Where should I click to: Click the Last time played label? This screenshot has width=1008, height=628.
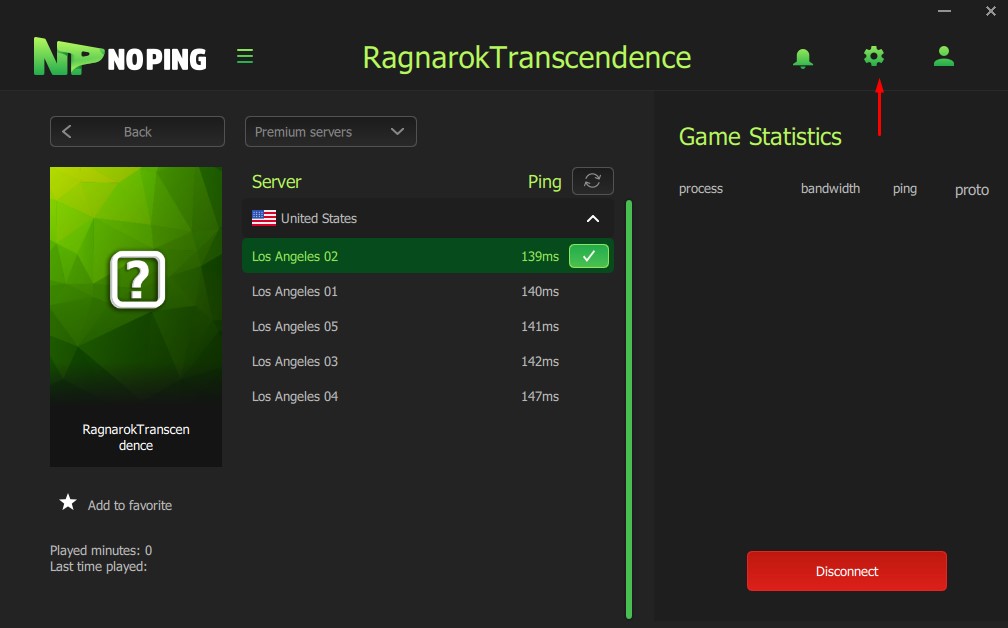98,566
